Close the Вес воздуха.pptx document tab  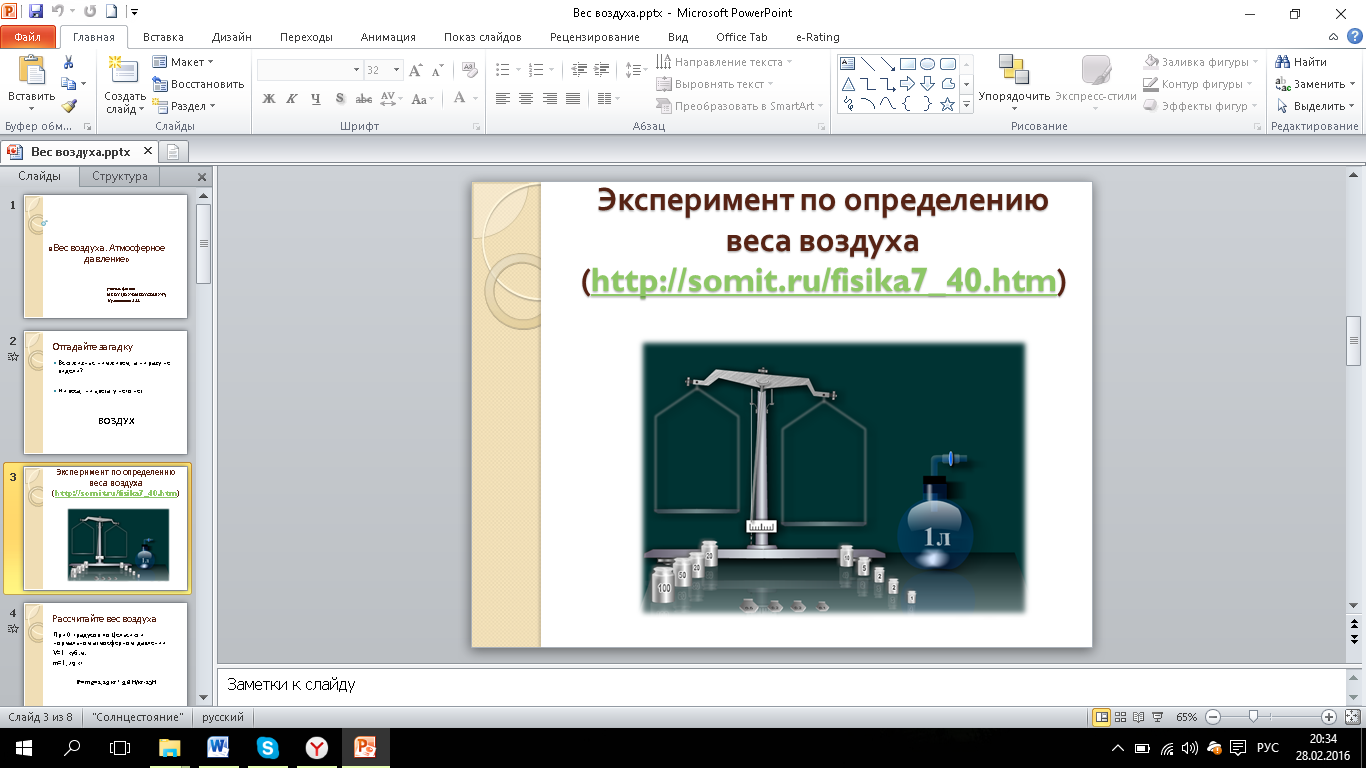coord(148,151)
